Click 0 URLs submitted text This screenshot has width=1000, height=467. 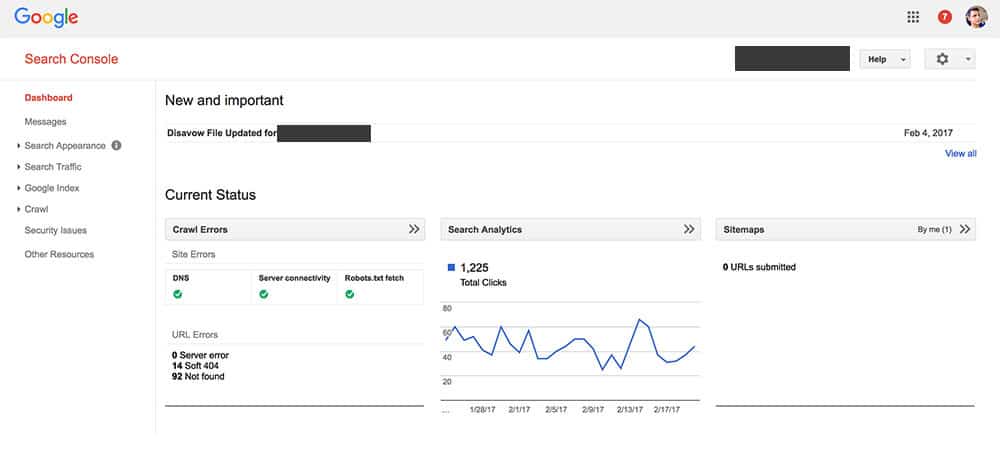click(x=759, y=267)
